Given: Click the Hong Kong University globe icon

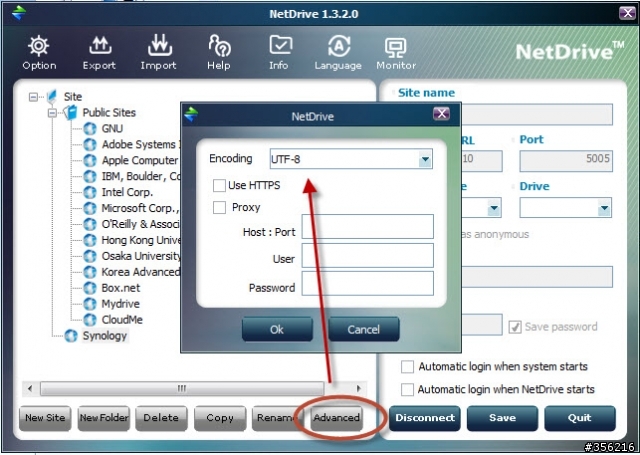Looking at the screenshot, I should (90, 240).
